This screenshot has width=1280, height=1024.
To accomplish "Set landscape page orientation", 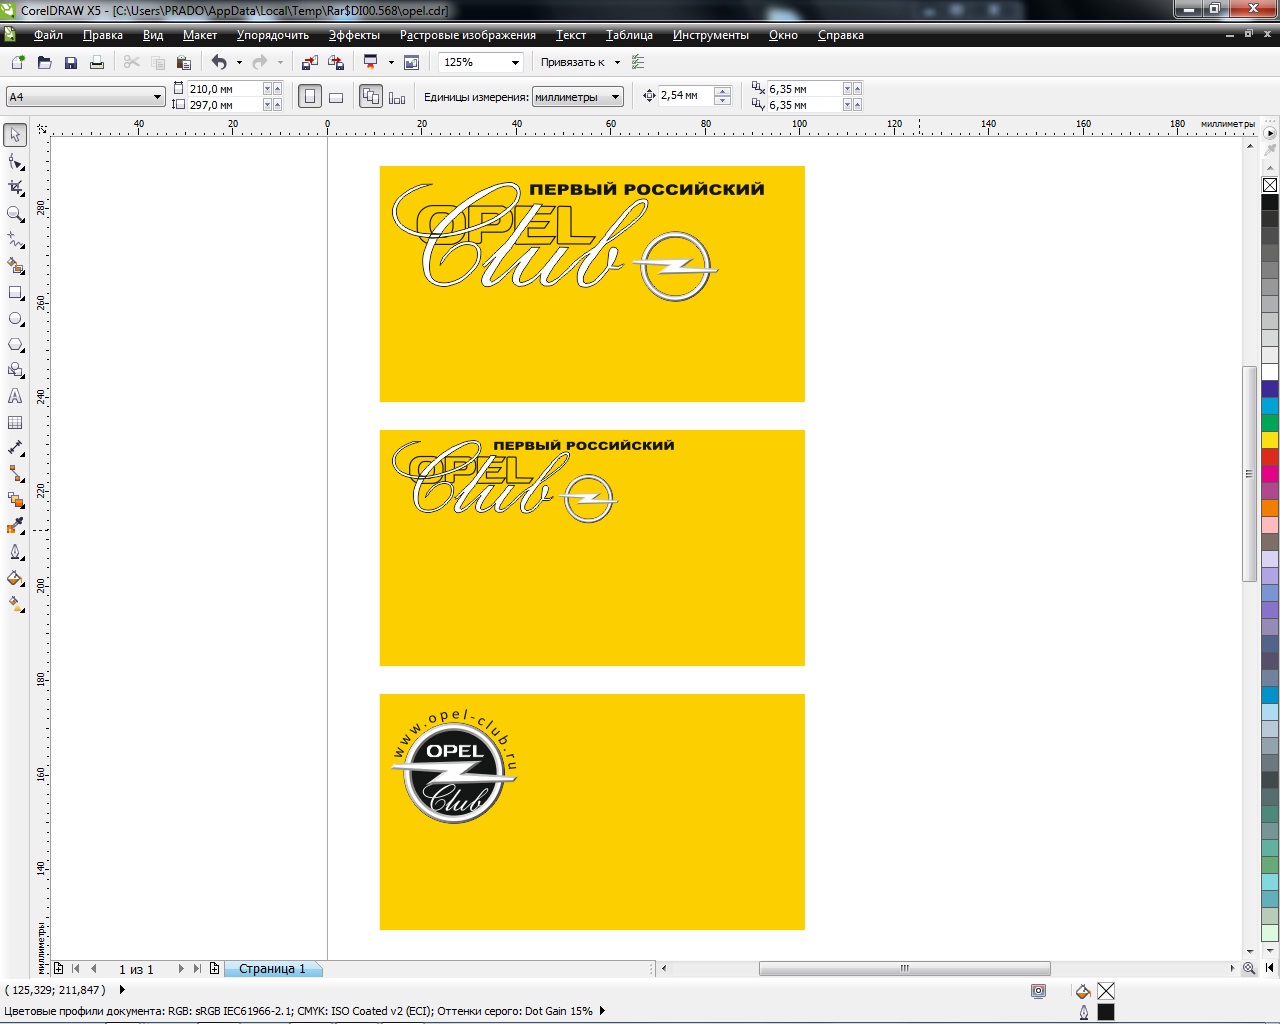I will pos(336,97).
